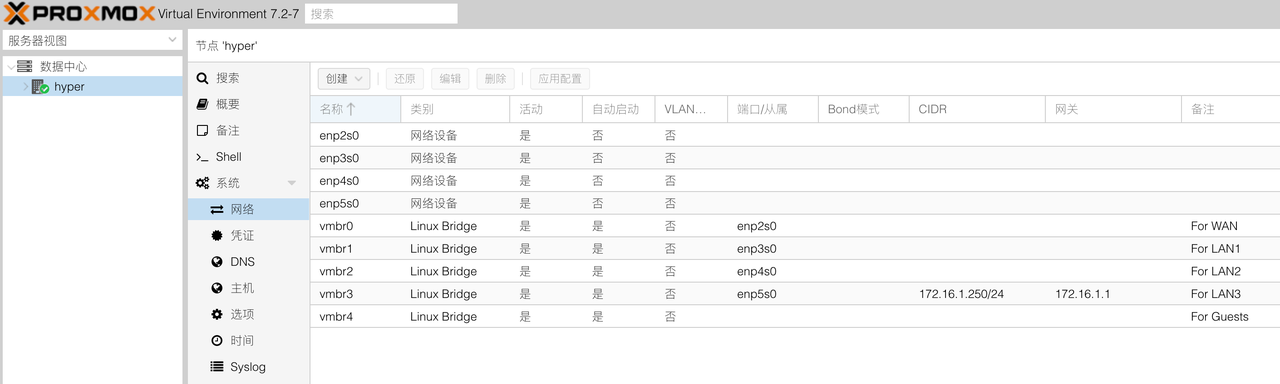The width and height of the screenshot is (1280, 384).
Task: Select the vmbr1 bridge row
Action: pos(795,249)
